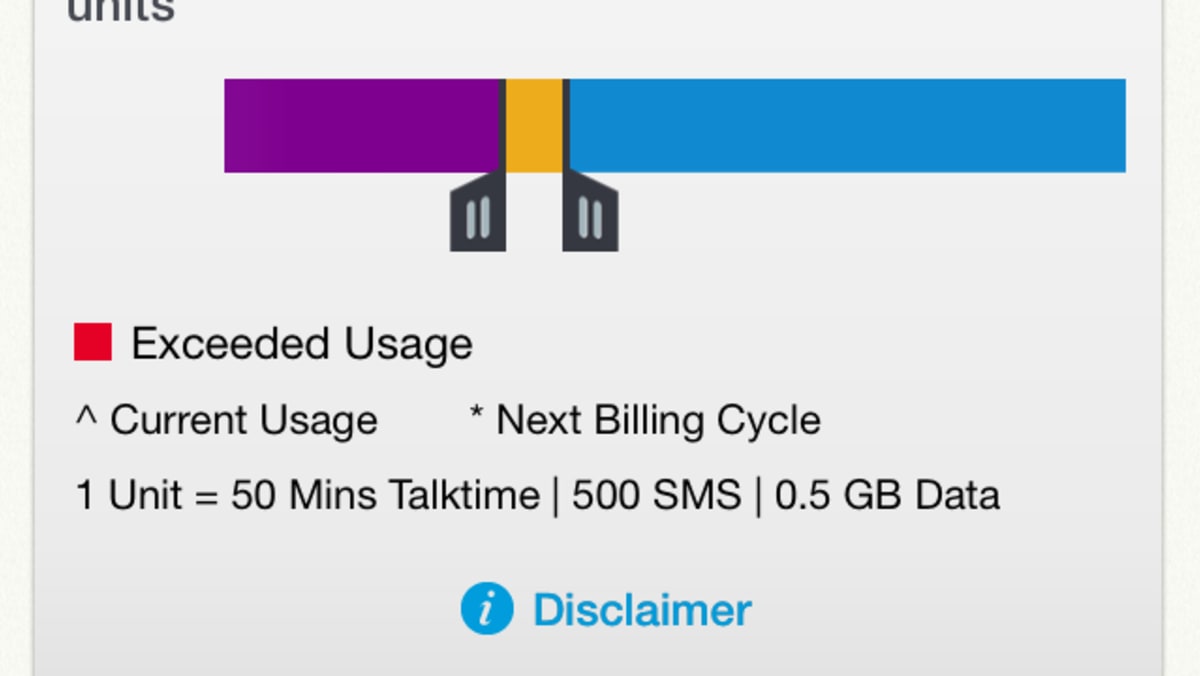Open the Disclaimer link
The image size is (1200, 676).
641,608
